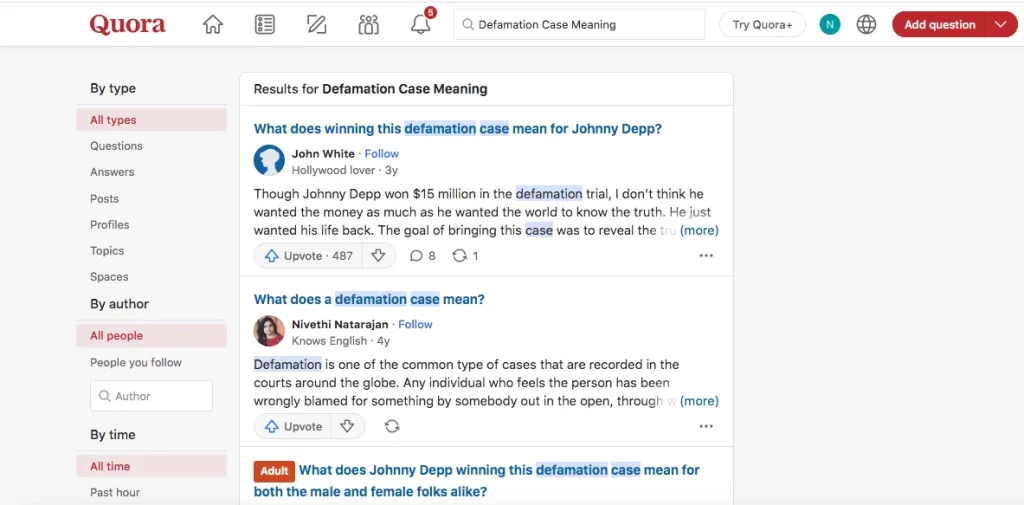Open Nivethi Natarajan's profile picture
This screenshot has width=1024, height=505.
(x=269, y=331)
